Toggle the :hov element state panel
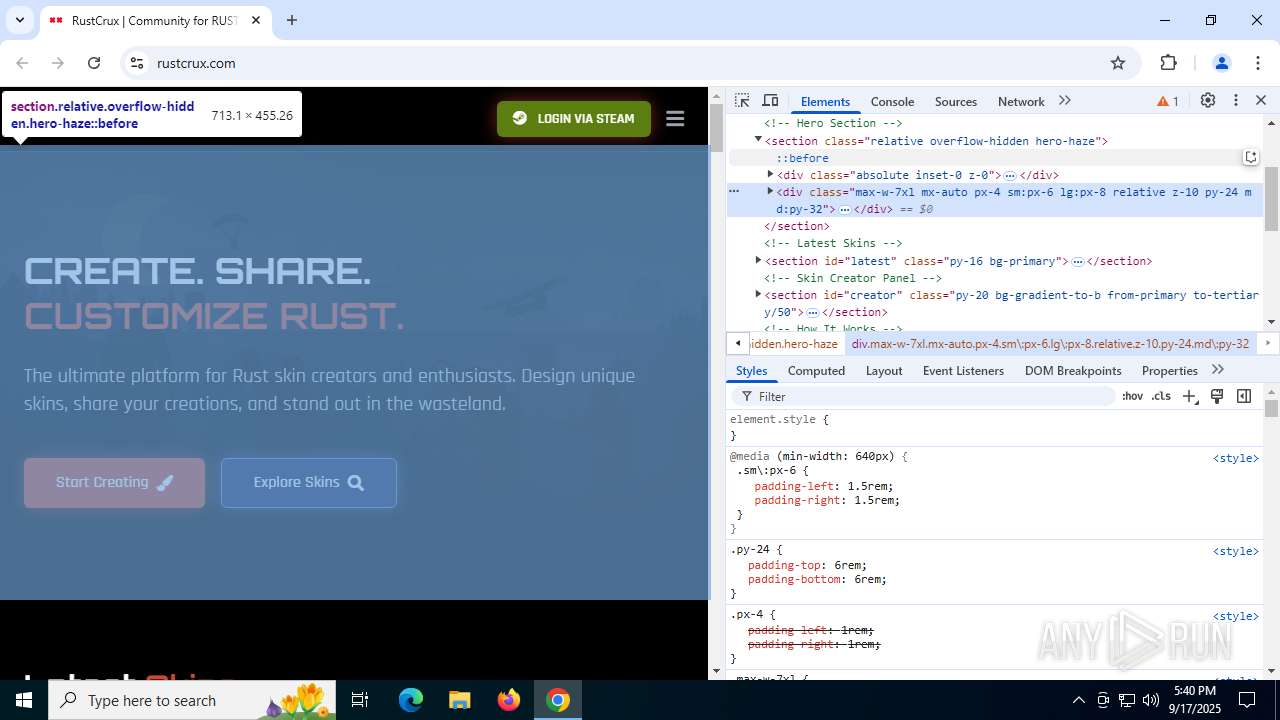1280x720 pixels. [1132, 396]
